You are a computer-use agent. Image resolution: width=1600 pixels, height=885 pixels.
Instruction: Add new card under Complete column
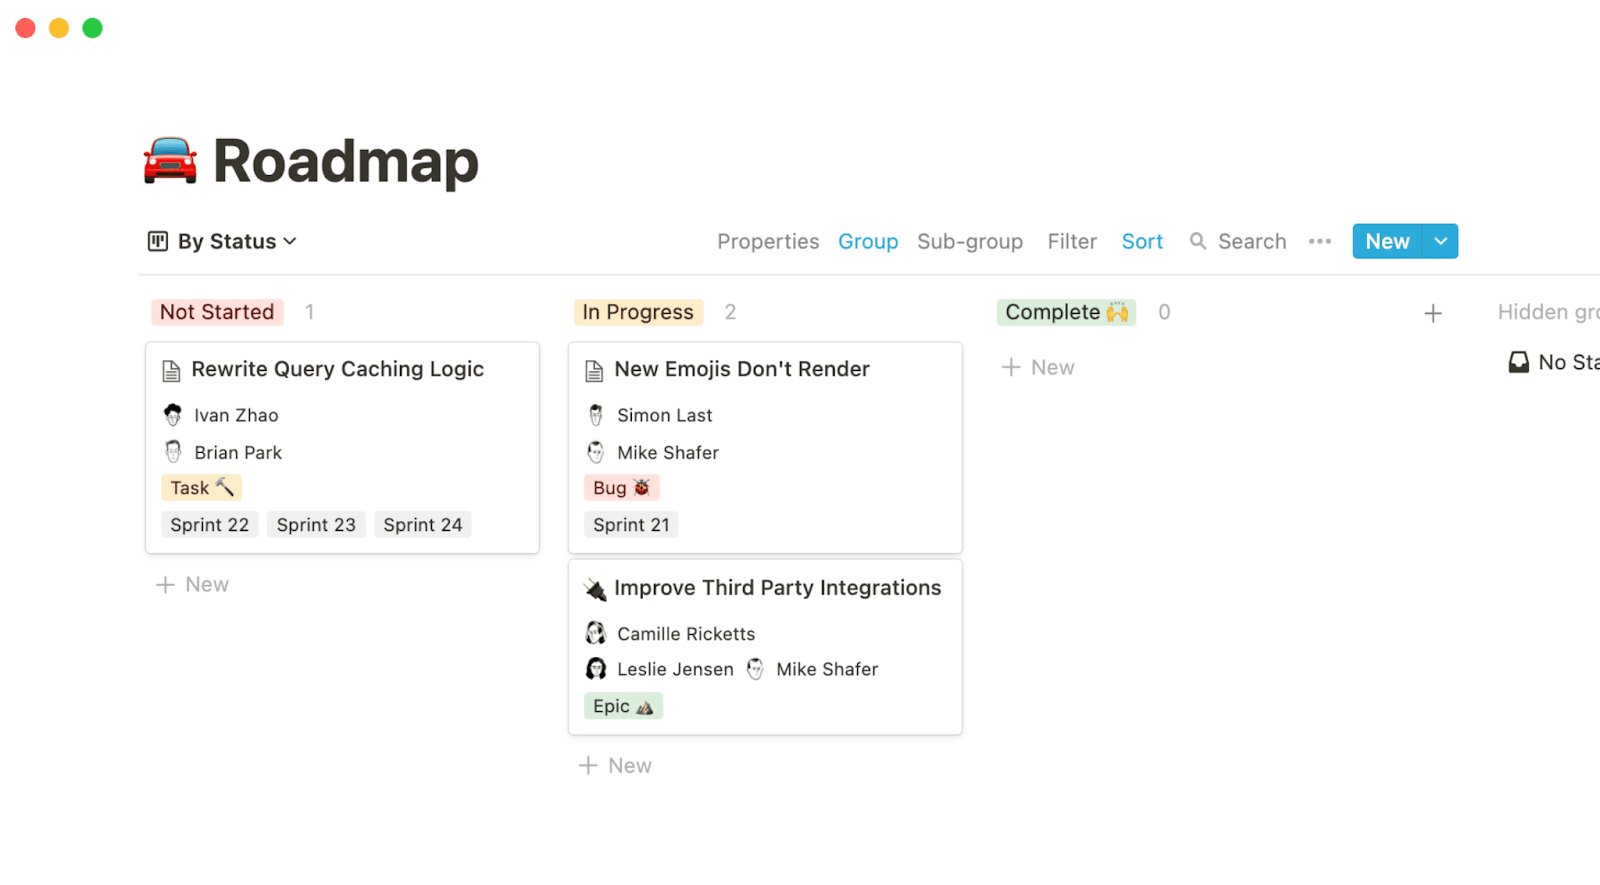pos(1038,367)
